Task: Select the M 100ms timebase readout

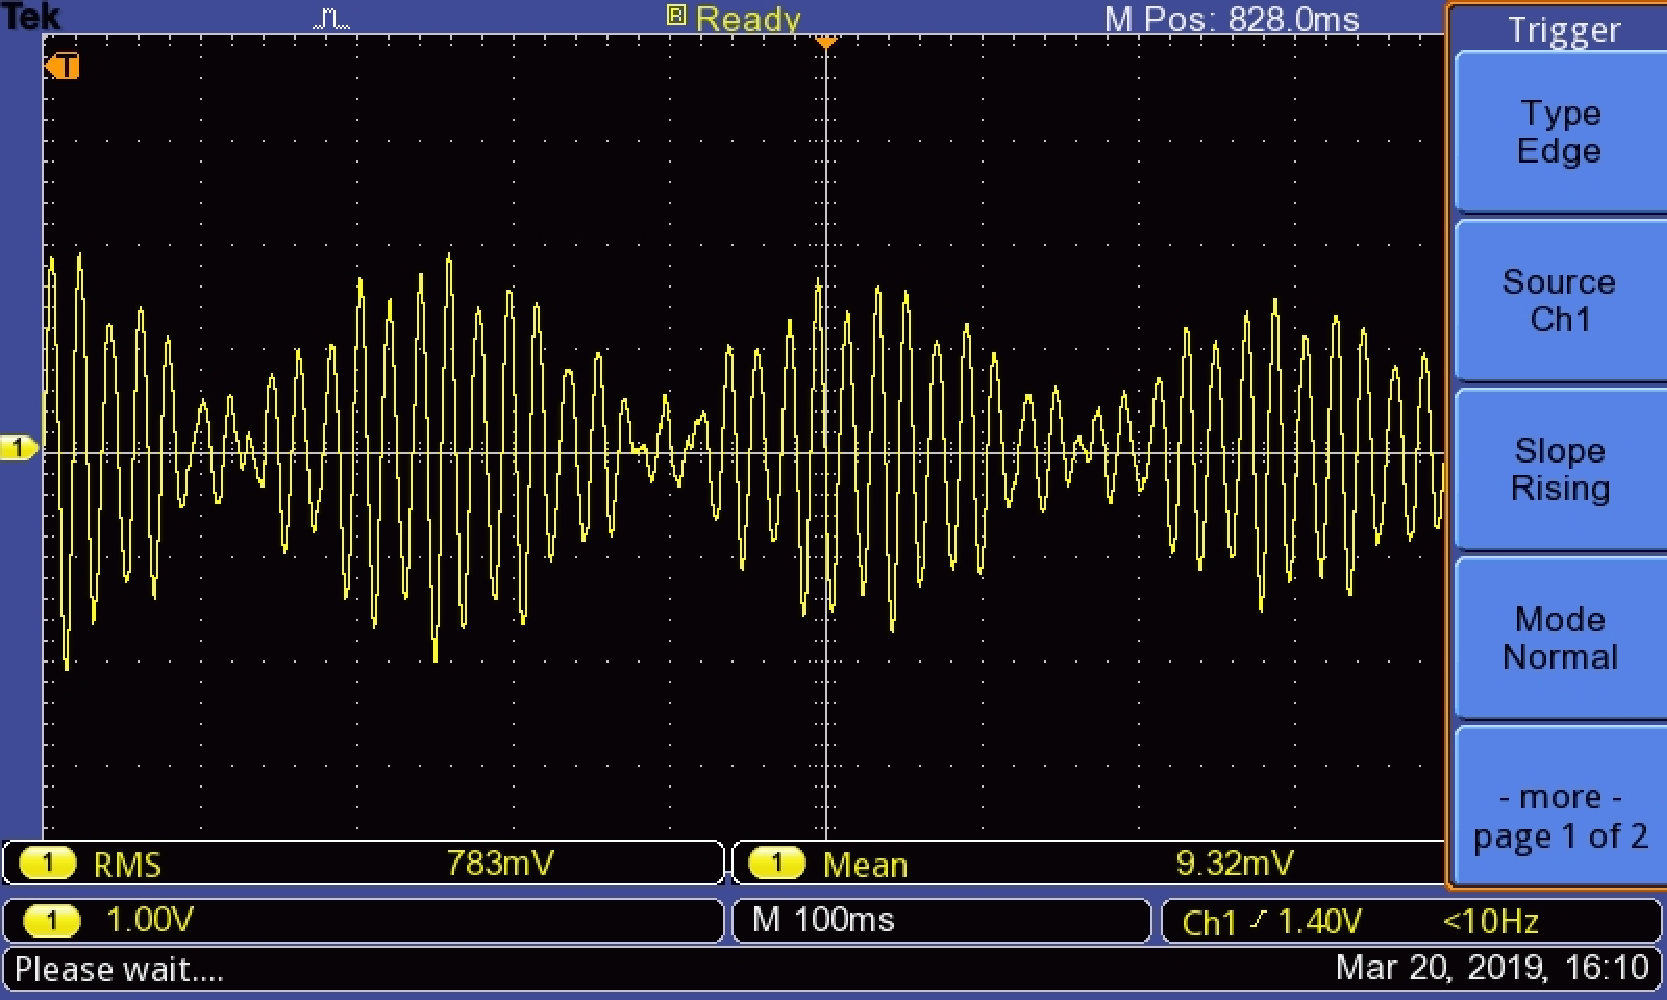Action: pos(823,920)
